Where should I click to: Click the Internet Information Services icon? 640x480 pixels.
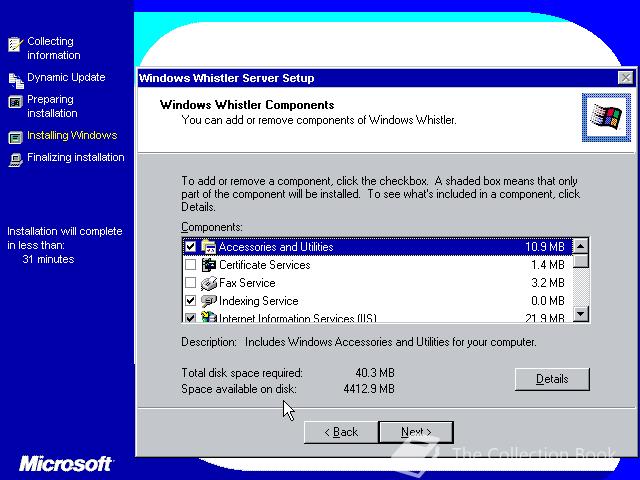click(209, 317)
